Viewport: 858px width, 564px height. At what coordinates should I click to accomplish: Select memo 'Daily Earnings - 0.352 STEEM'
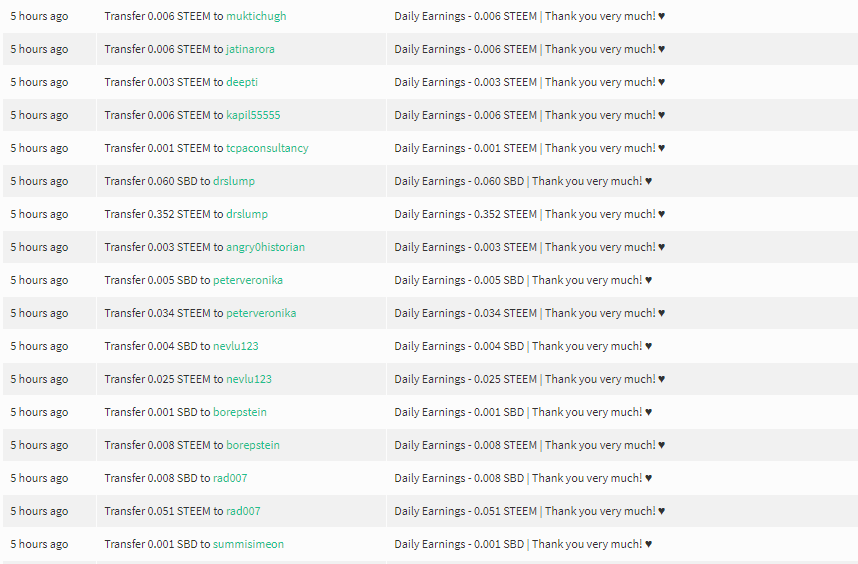click(465, 214)
